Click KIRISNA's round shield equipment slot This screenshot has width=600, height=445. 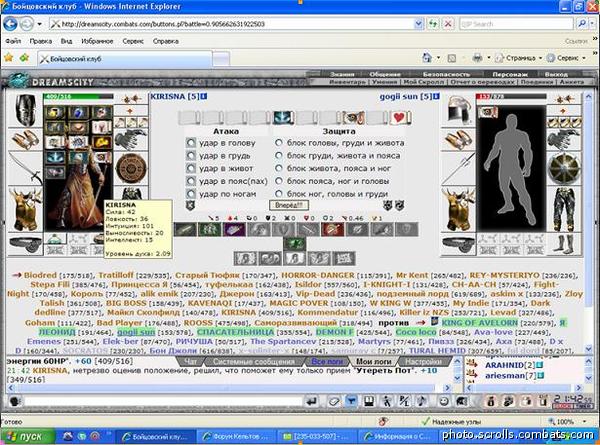[131, 168]
